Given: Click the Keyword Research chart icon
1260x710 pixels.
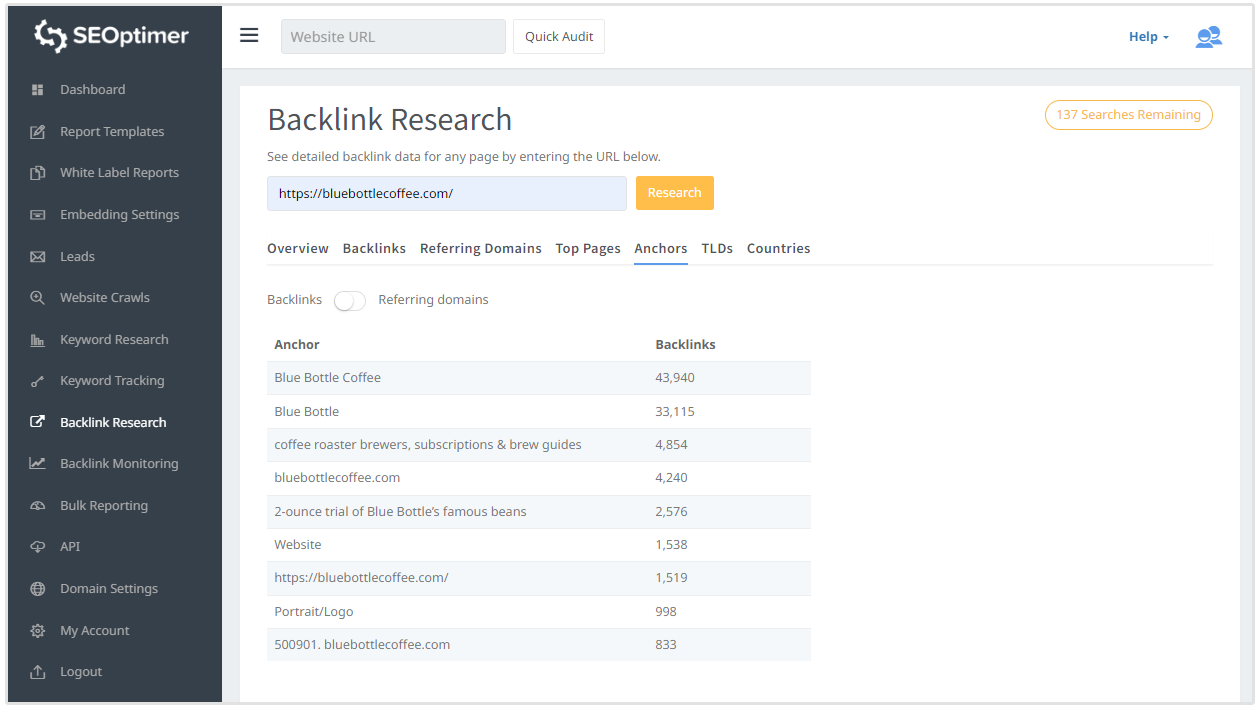Looking at the screenshot, I should pos(38,340).
